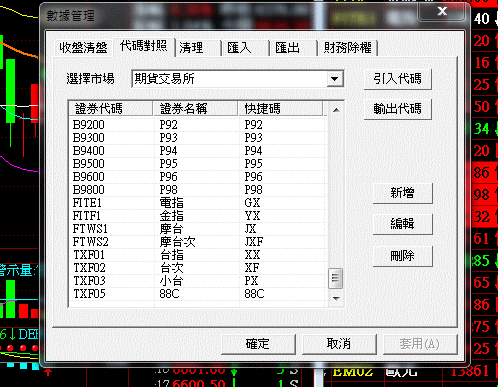Confirm with the 確定 button
The width and height of the screenshot is (498, 387).
258,344
